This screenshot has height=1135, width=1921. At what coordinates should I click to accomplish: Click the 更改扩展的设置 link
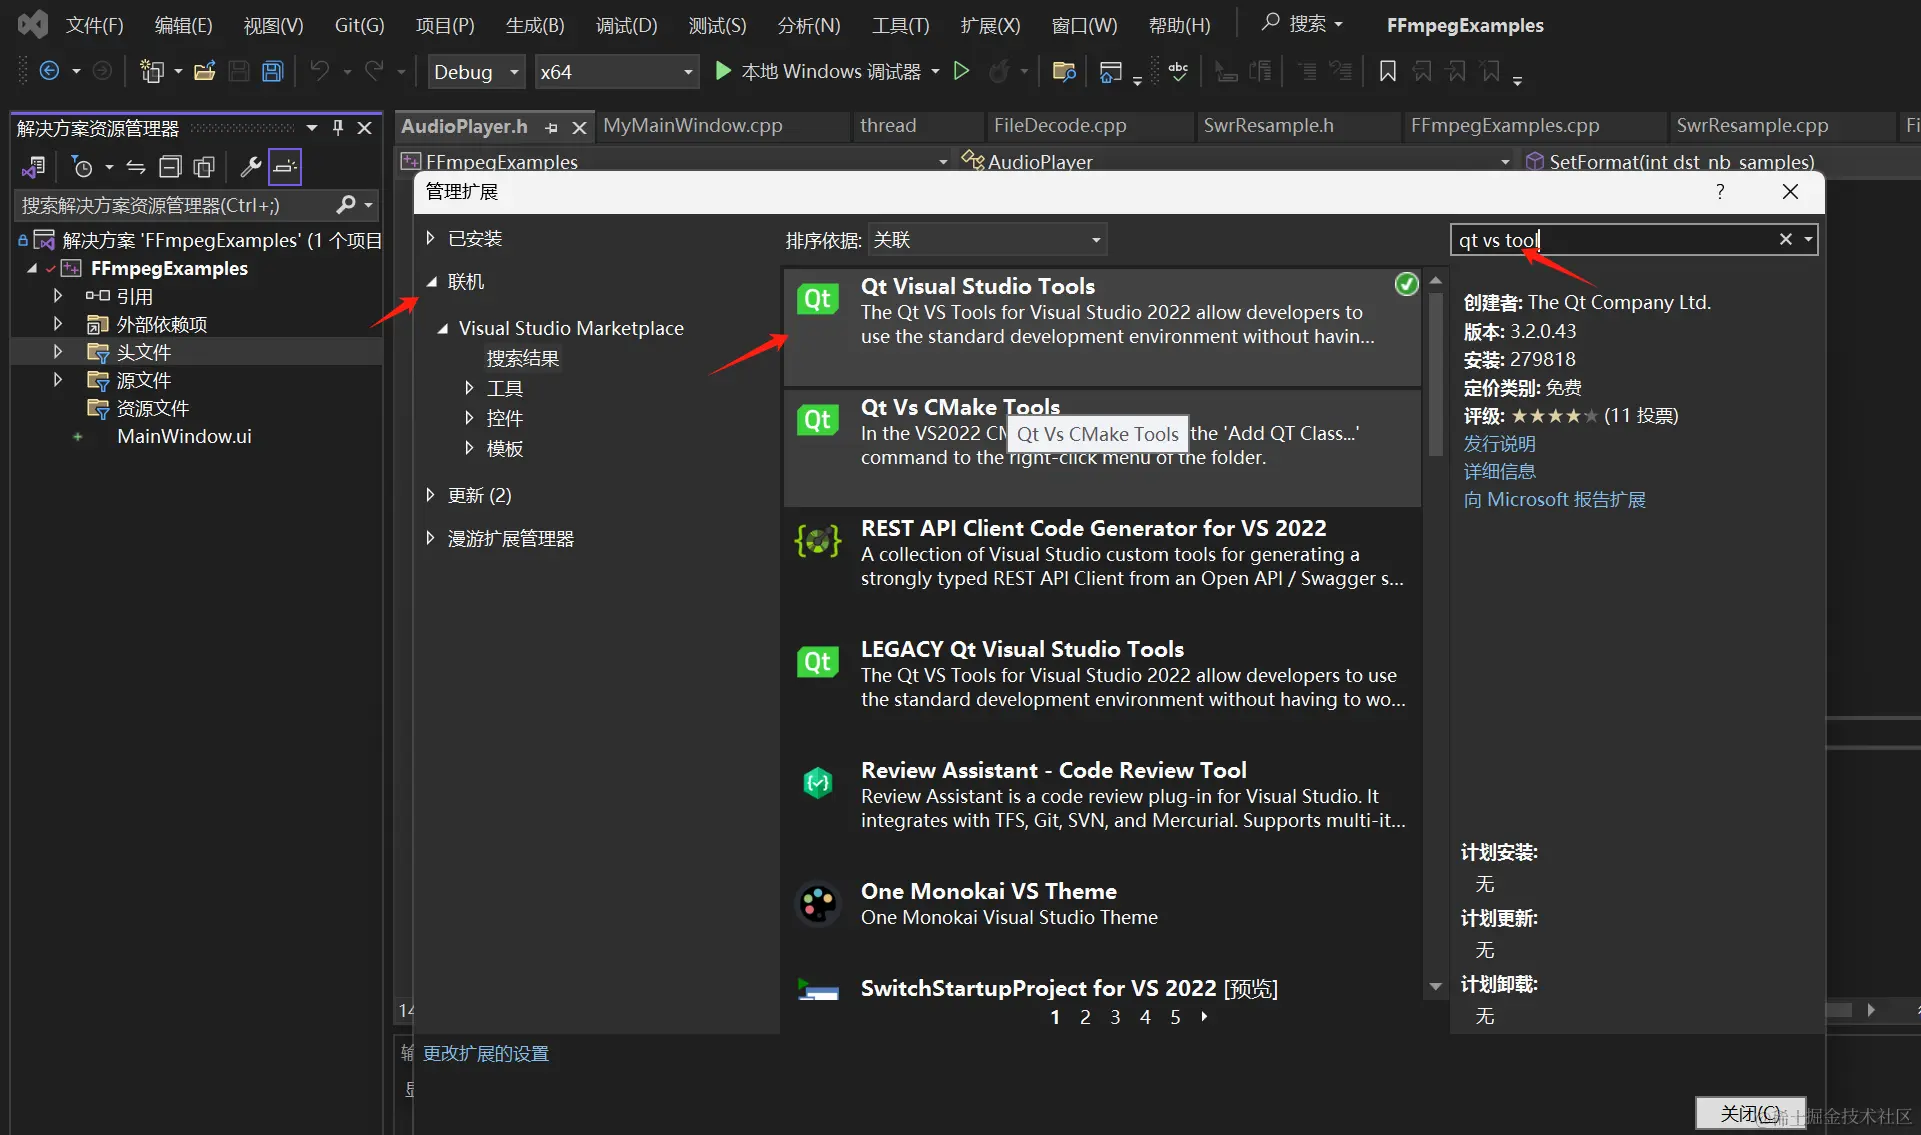click(486, 1053)
